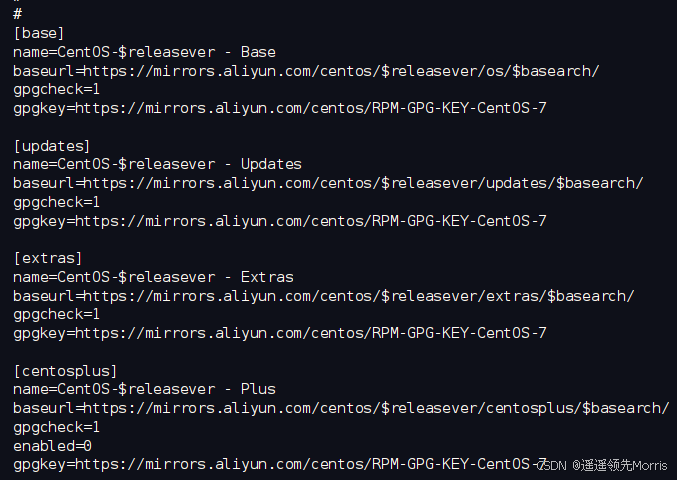Click the [base] section header

[x=39, y=33]
